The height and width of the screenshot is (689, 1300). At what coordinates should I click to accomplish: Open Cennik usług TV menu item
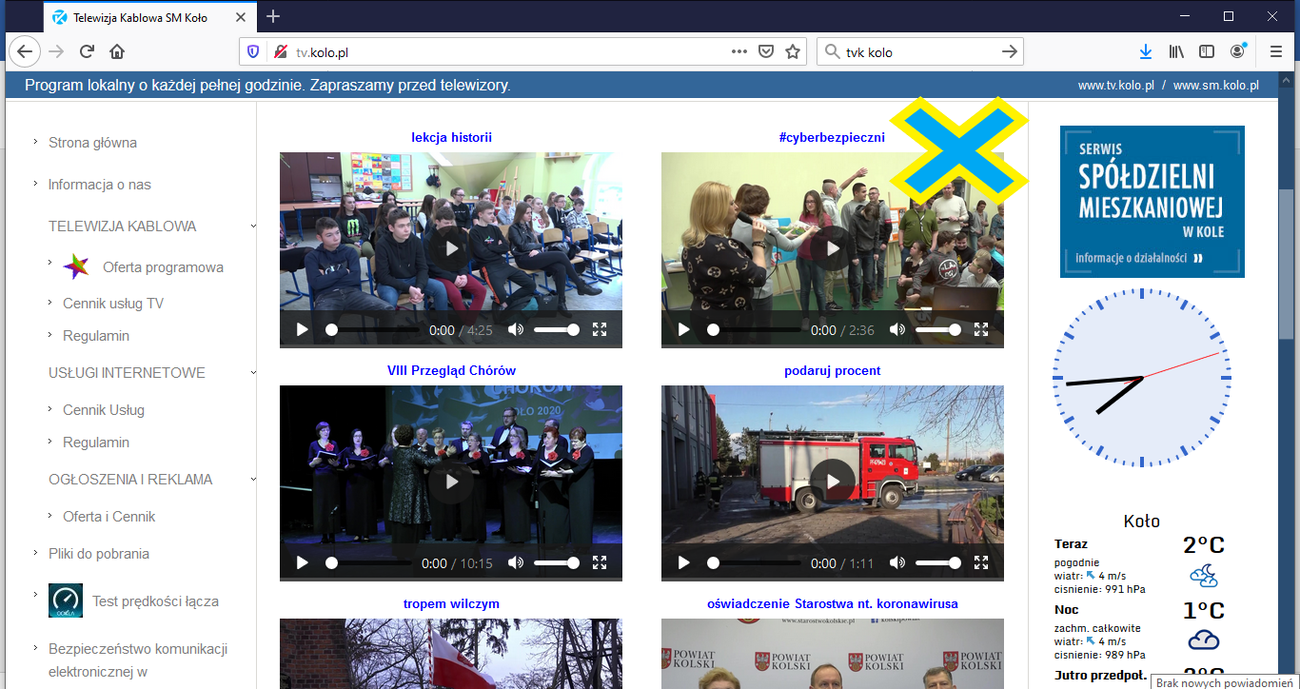(113, 303)
